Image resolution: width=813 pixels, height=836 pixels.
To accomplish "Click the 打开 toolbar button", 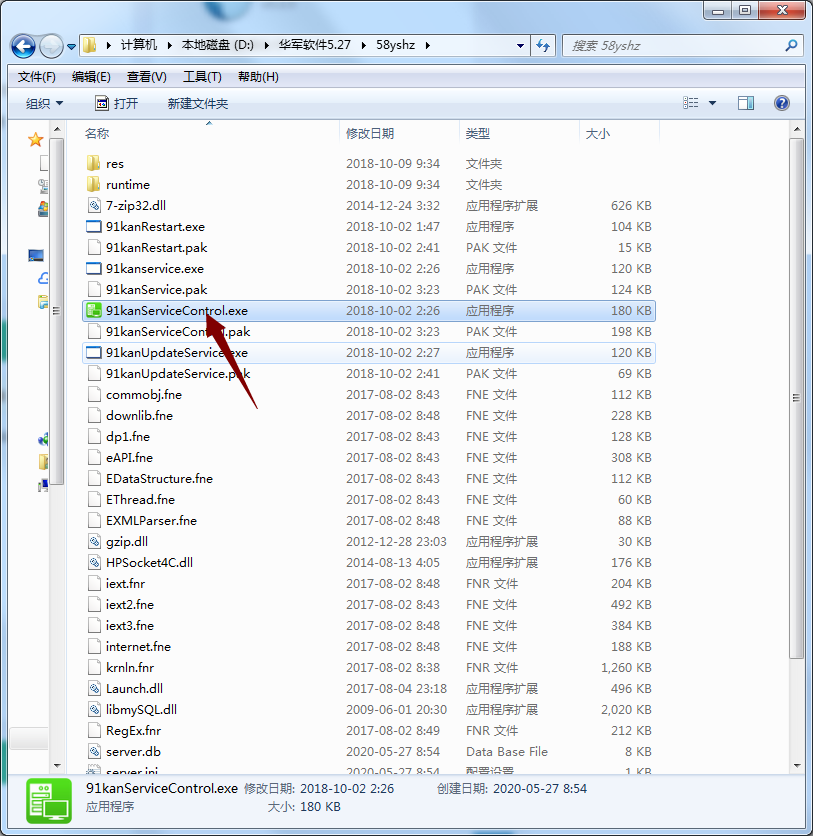I will tap(116, 103).
